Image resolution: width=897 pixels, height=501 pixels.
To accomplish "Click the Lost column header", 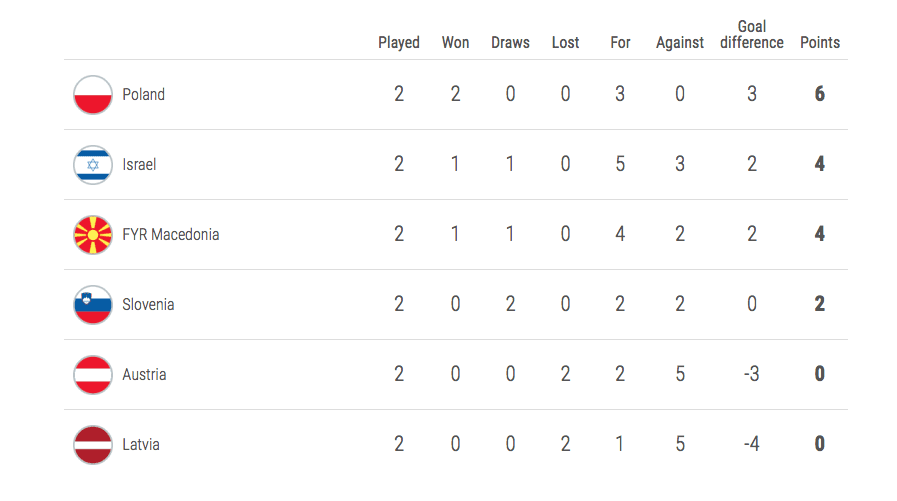I will coord(565,43).
